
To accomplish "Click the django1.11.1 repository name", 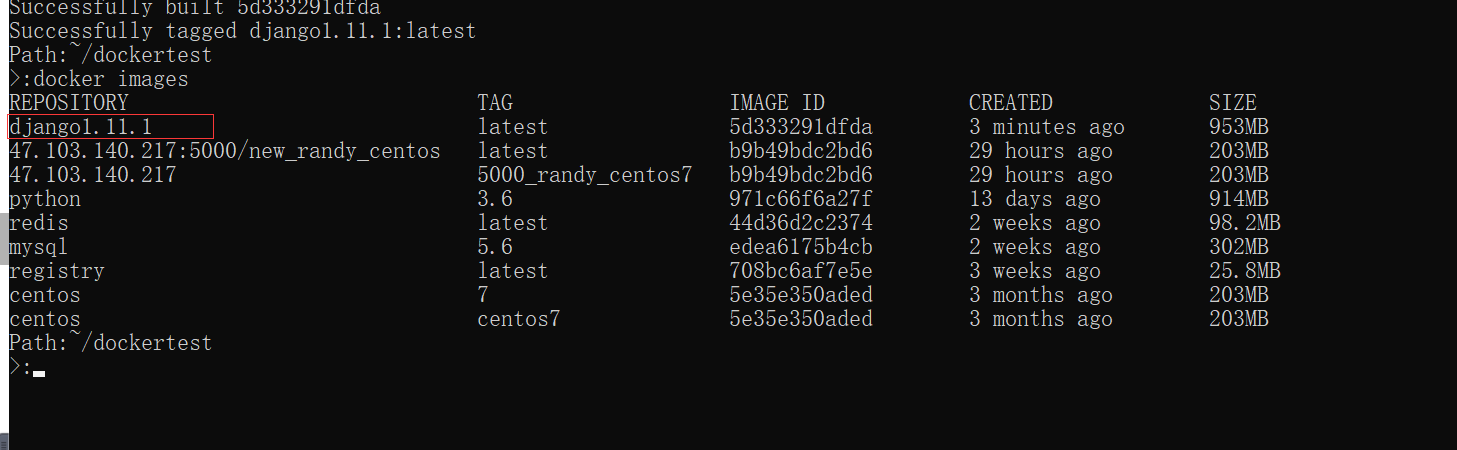I will (x=80, y=127).
